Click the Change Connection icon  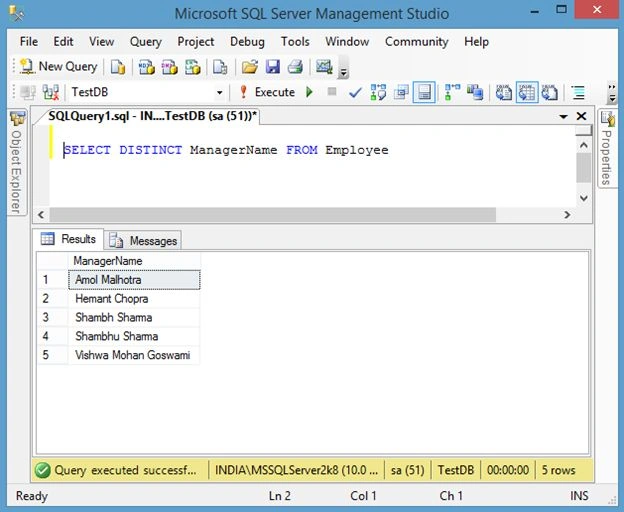point(51,92)
